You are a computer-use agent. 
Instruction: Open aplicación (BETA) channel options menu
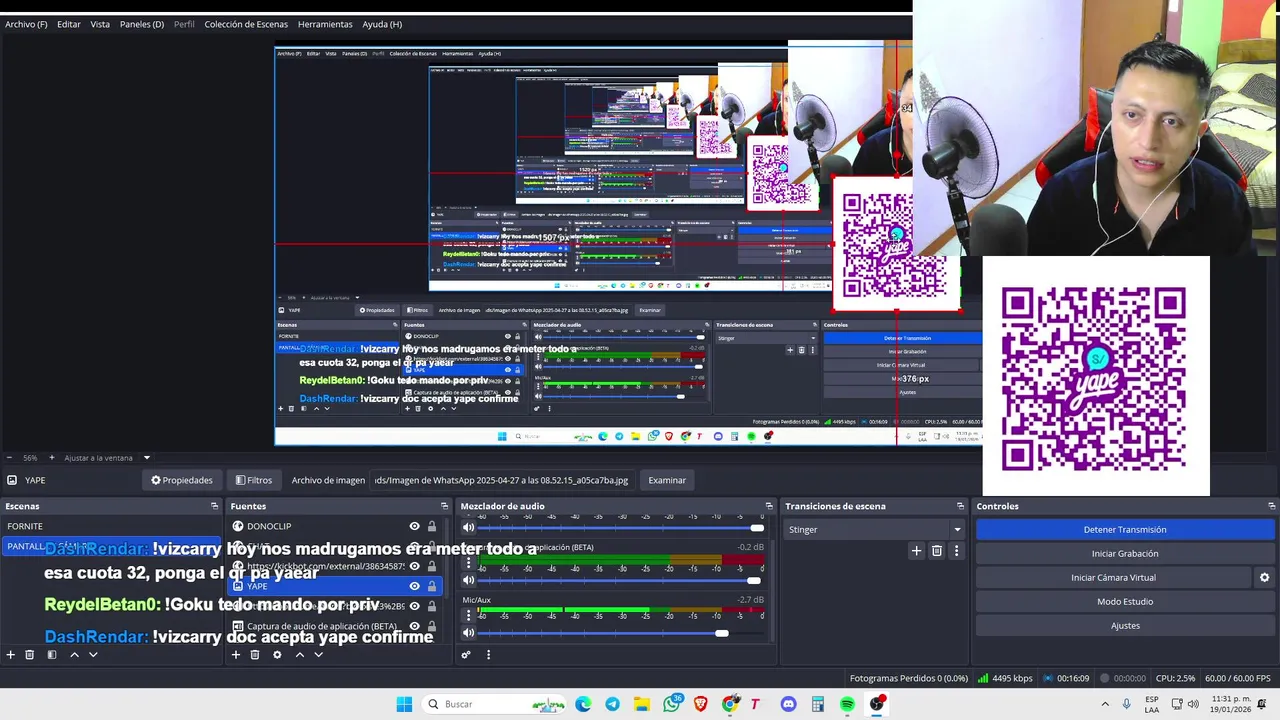[x=469, y=563]
